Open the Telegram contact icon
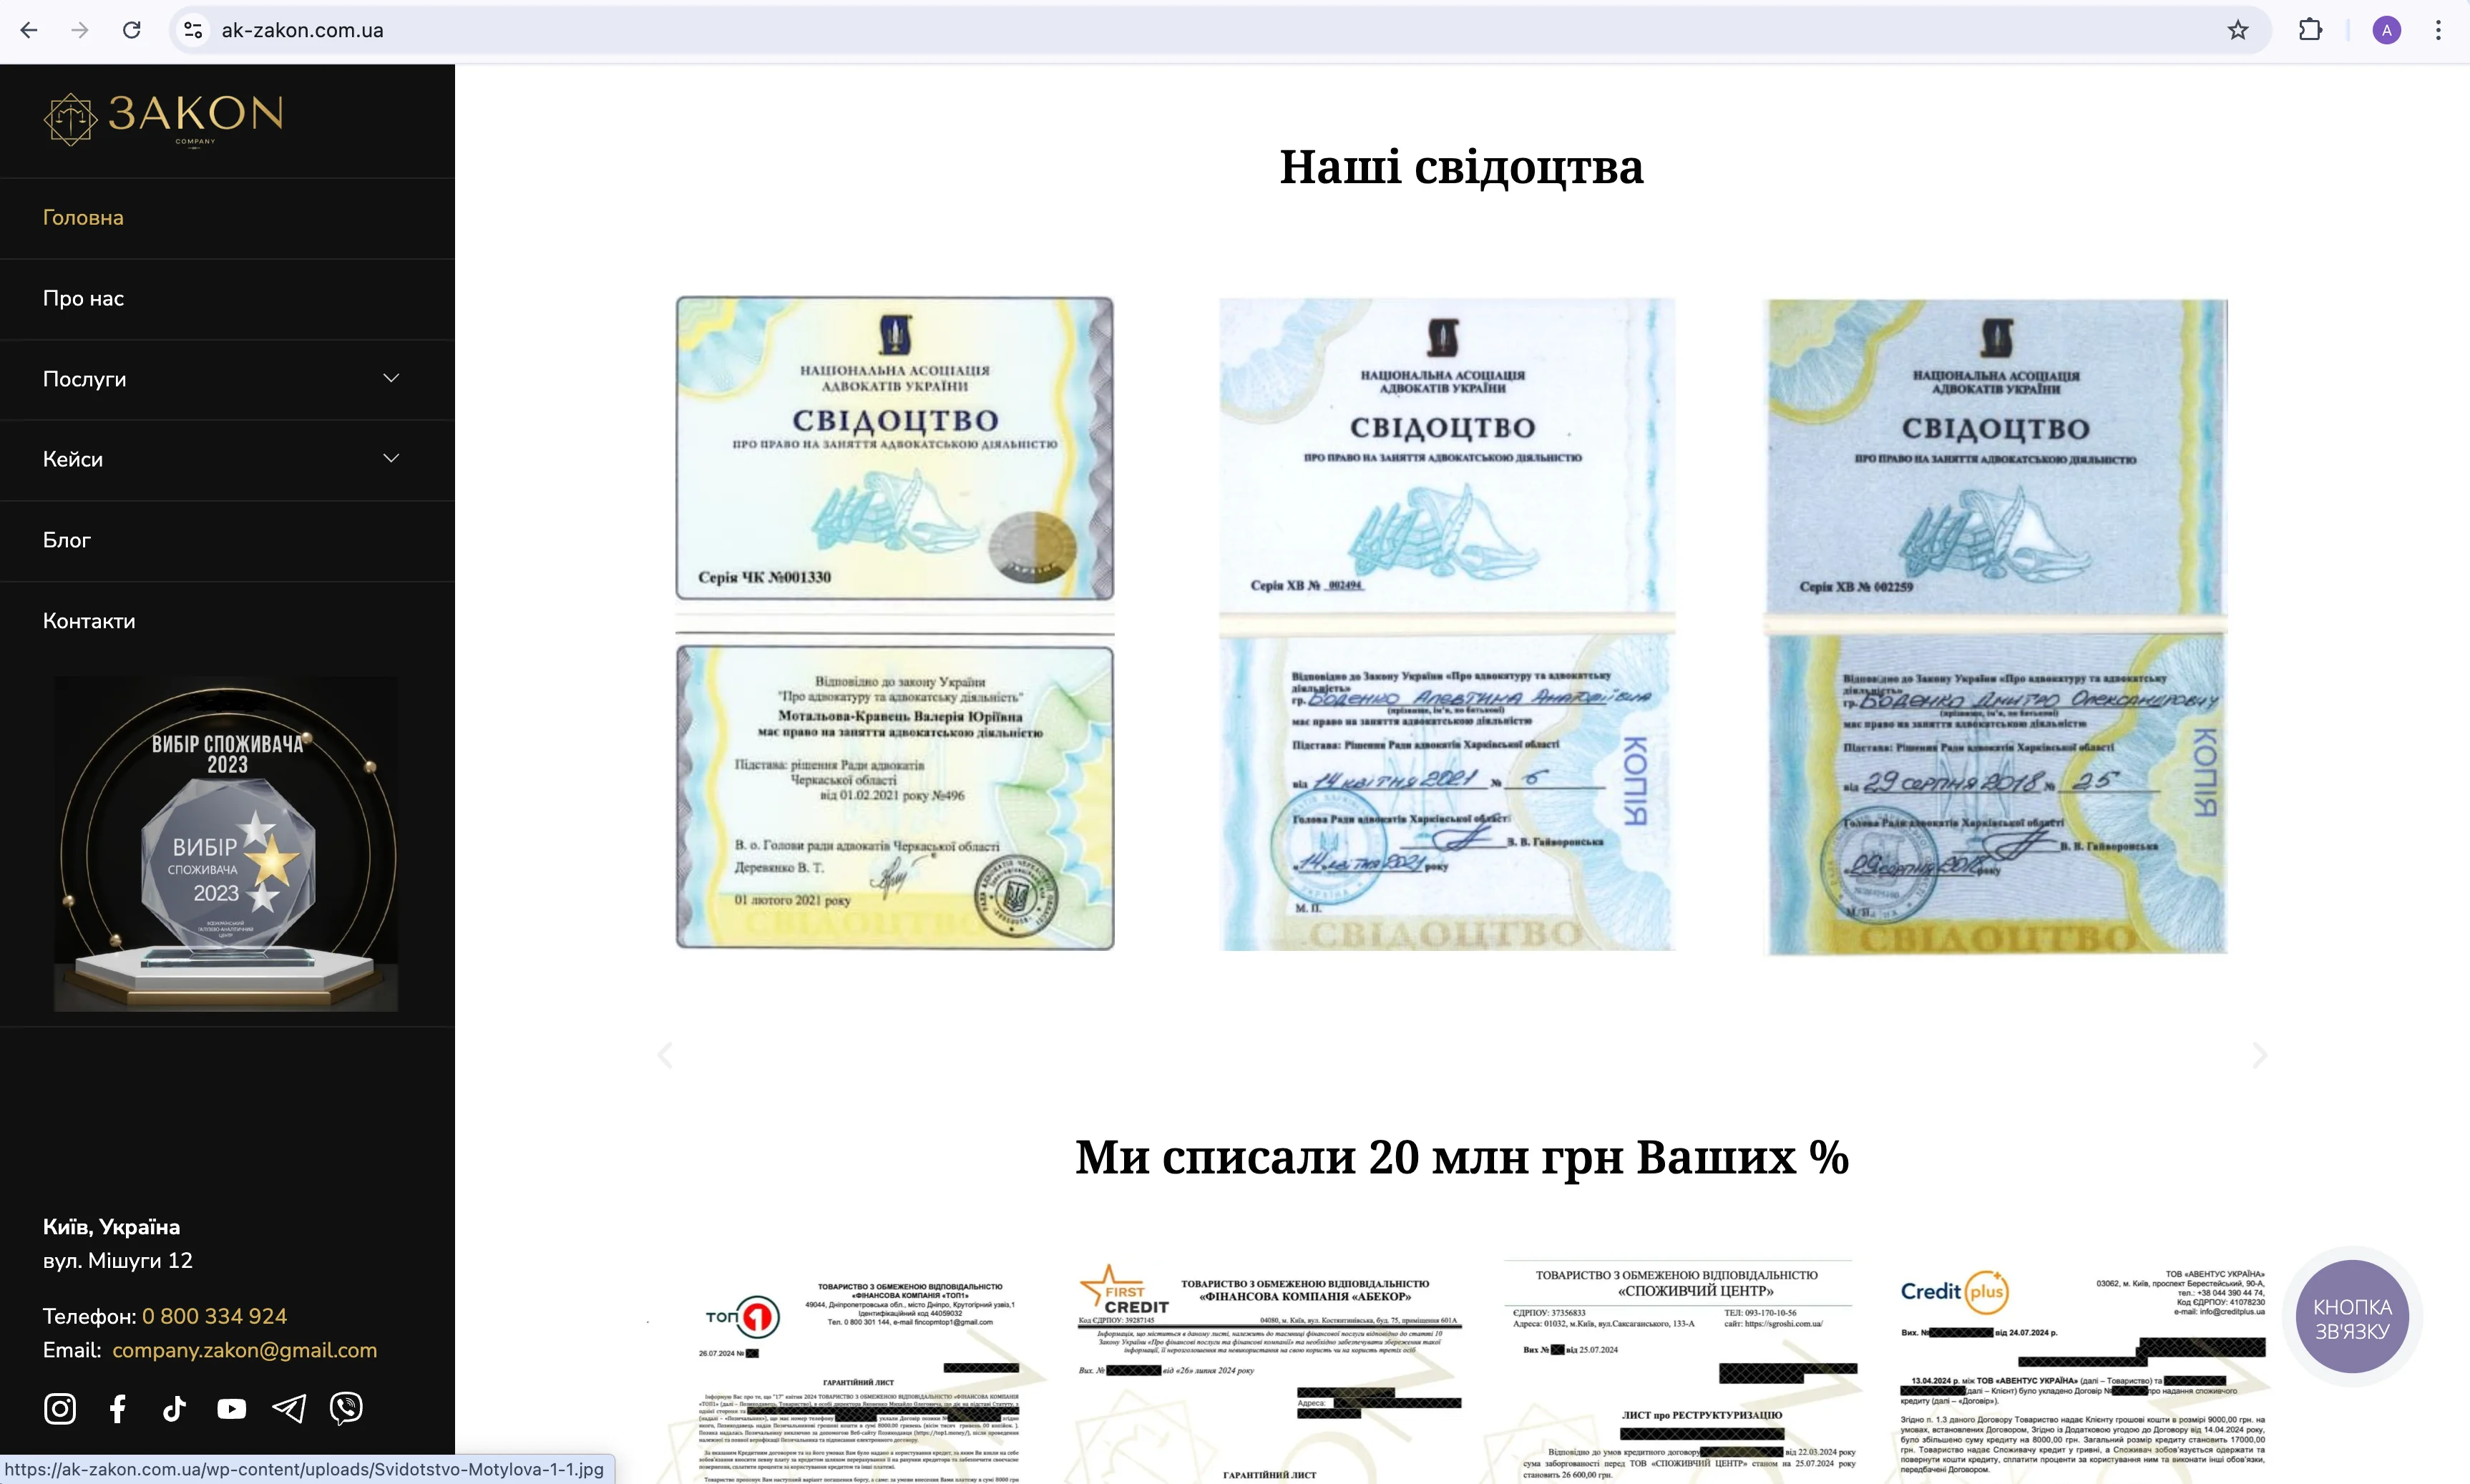2470x1484 pixels. click(289, 1408)
